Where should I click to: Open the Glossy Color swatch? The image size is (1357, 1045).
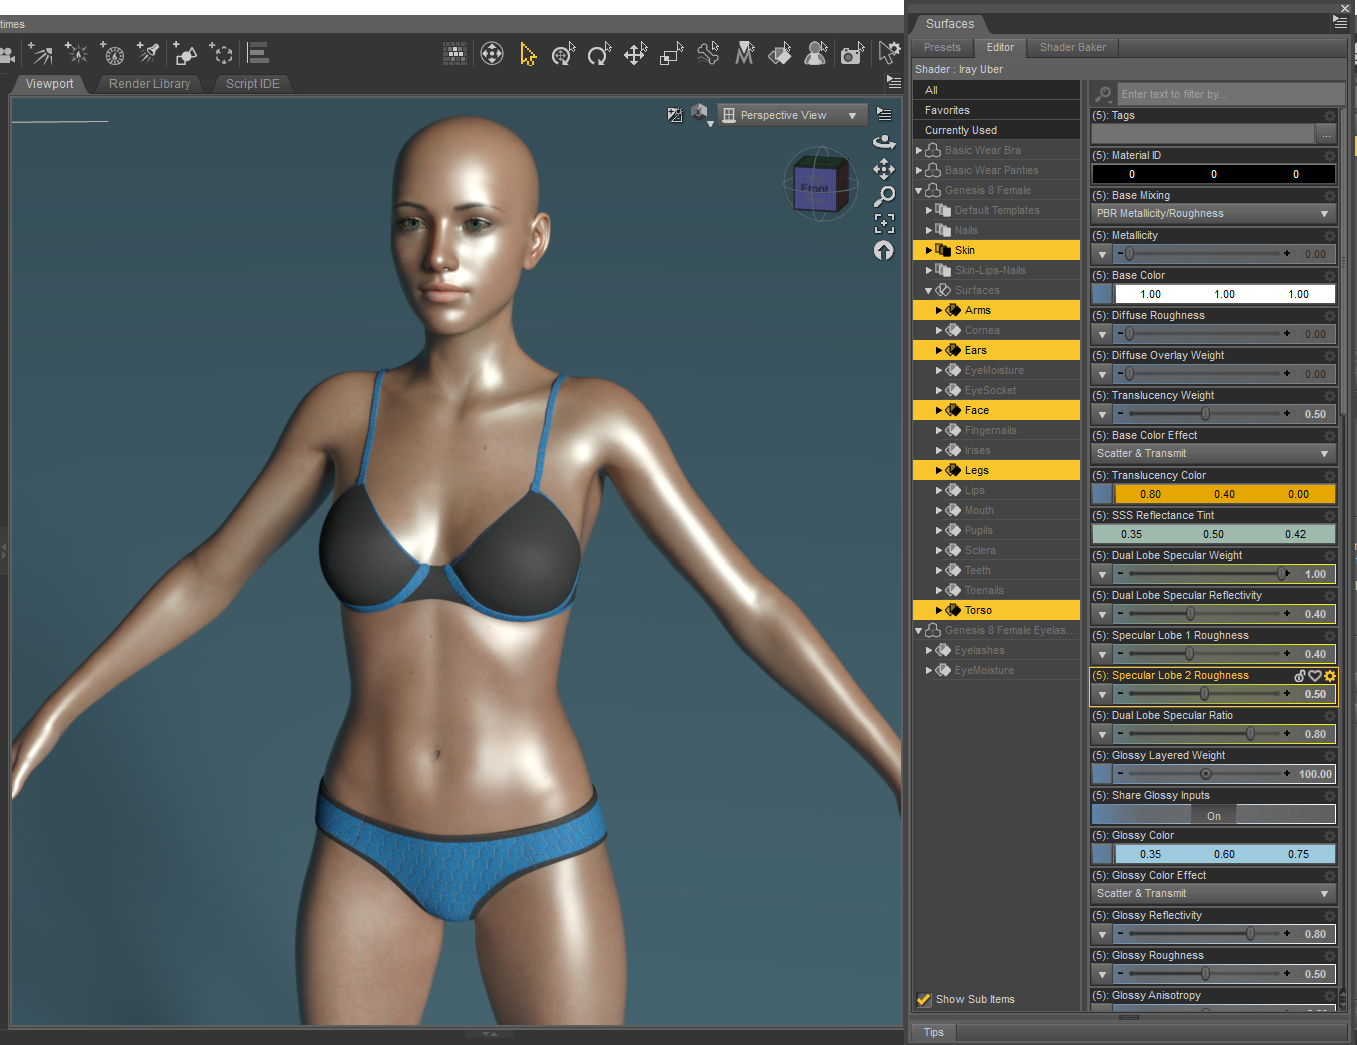1102,854
